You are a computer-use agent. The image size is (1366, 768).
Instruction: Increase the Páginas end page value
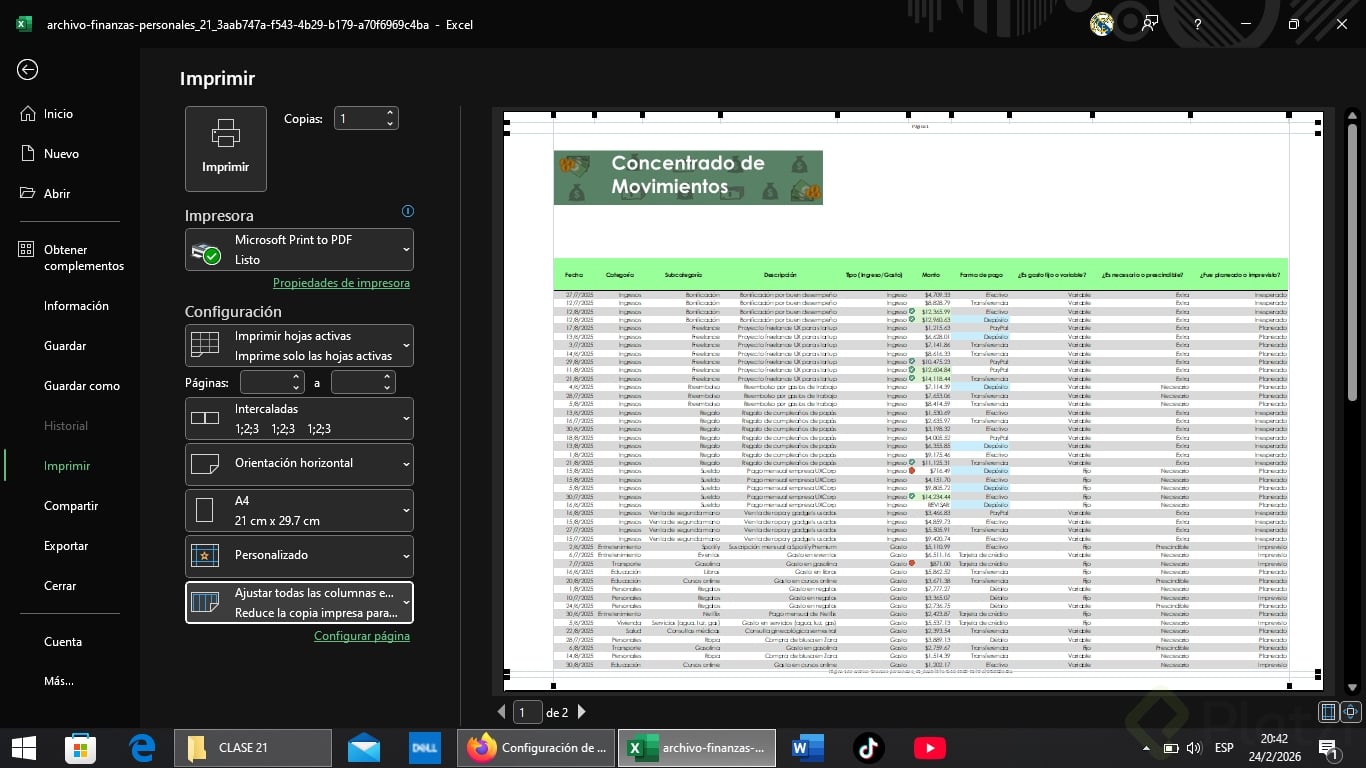[x=388, y=377]
